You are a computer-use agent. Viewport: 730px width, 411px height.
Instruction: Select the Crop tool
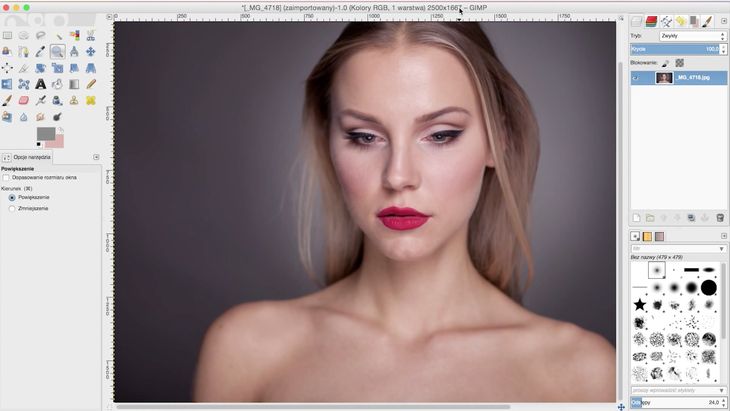[x=24, y=68]
